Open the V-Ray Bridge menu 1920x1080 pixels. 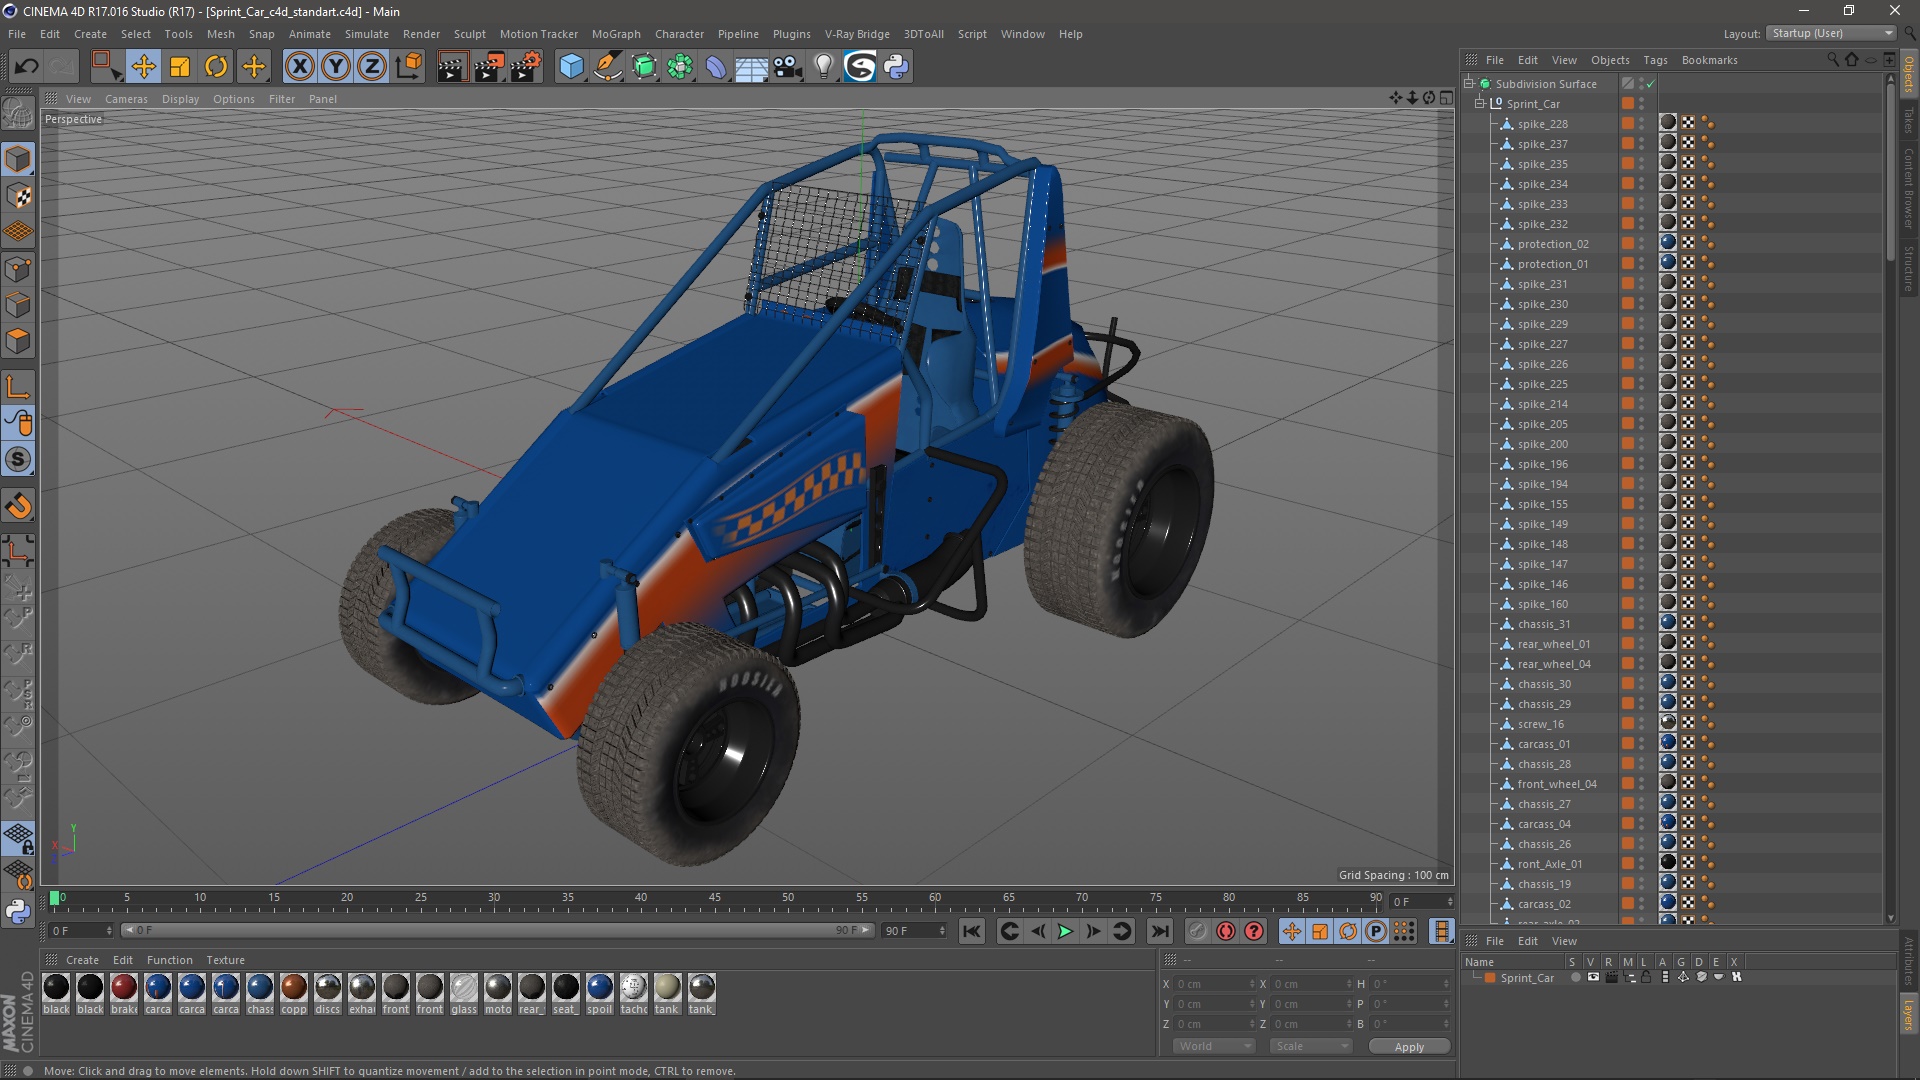click(x=857, y=34)
